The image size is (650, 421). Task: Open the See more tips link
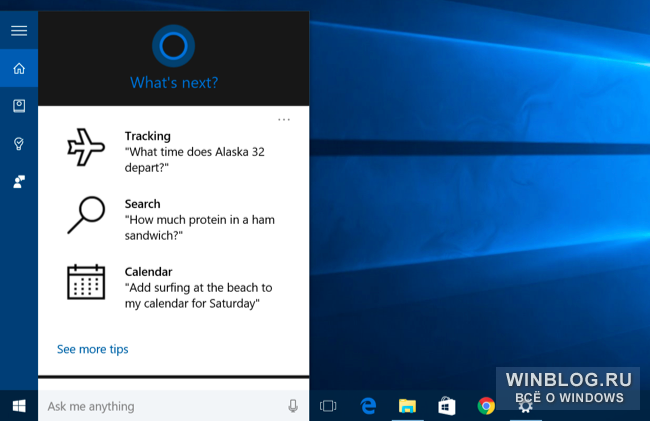coord(92,349)
